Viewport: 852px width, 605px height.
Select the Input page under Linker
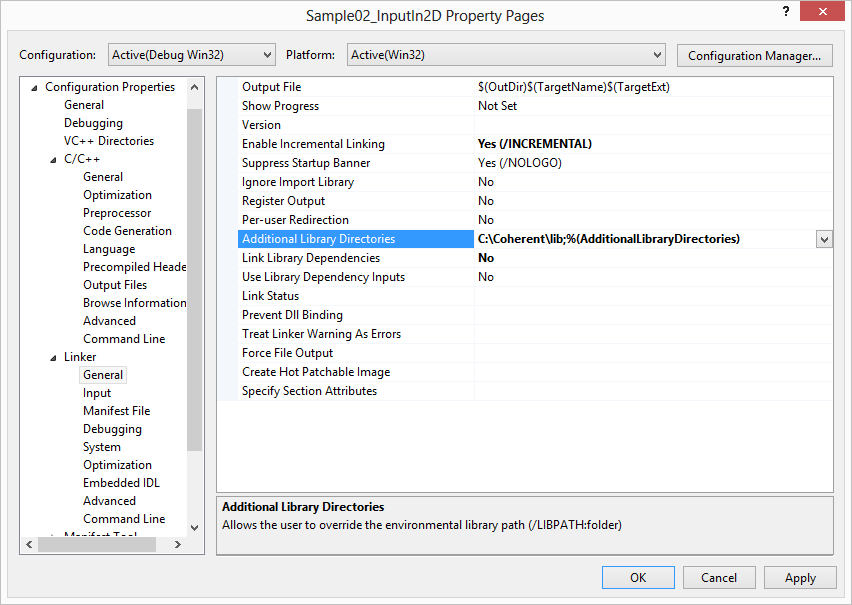tap(97, 392)
